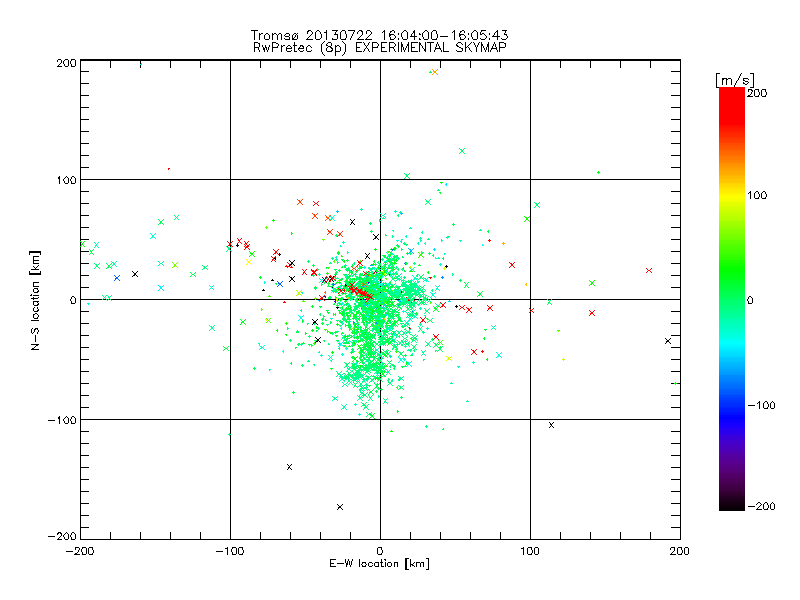Click the subtitle 'RwPretec (8p) EXPERIMENTAL SKYMAP'
Screen dimensions: 800x600
click(380, 47)
